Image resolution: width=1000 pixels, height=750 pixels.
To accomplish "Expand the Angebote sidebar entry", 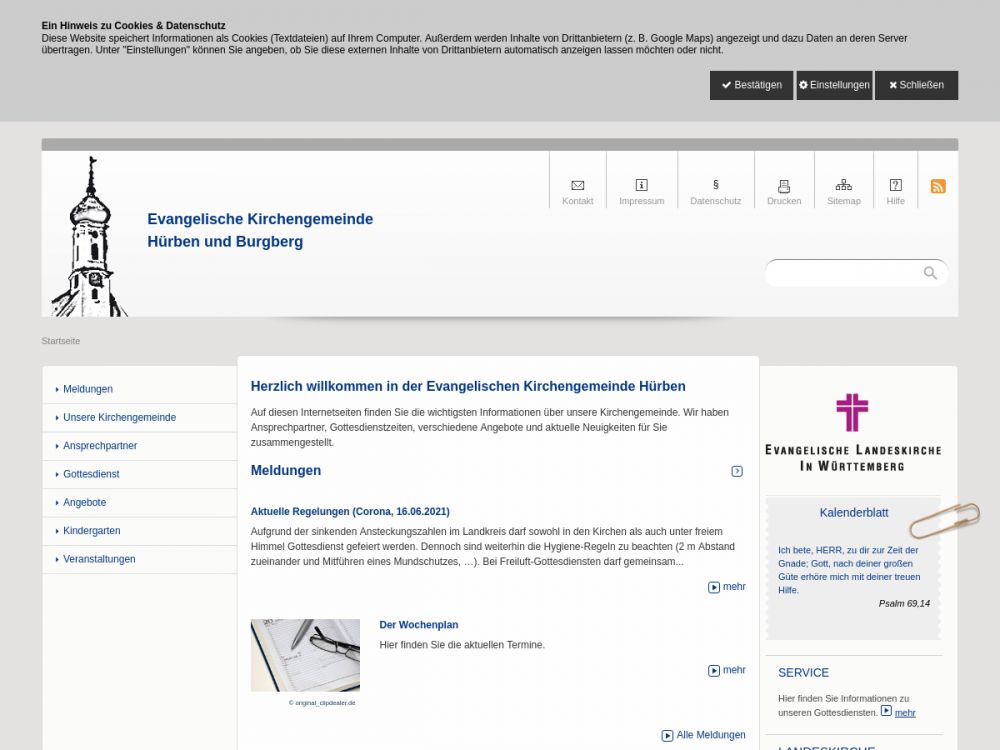I will tap(84, 502).
